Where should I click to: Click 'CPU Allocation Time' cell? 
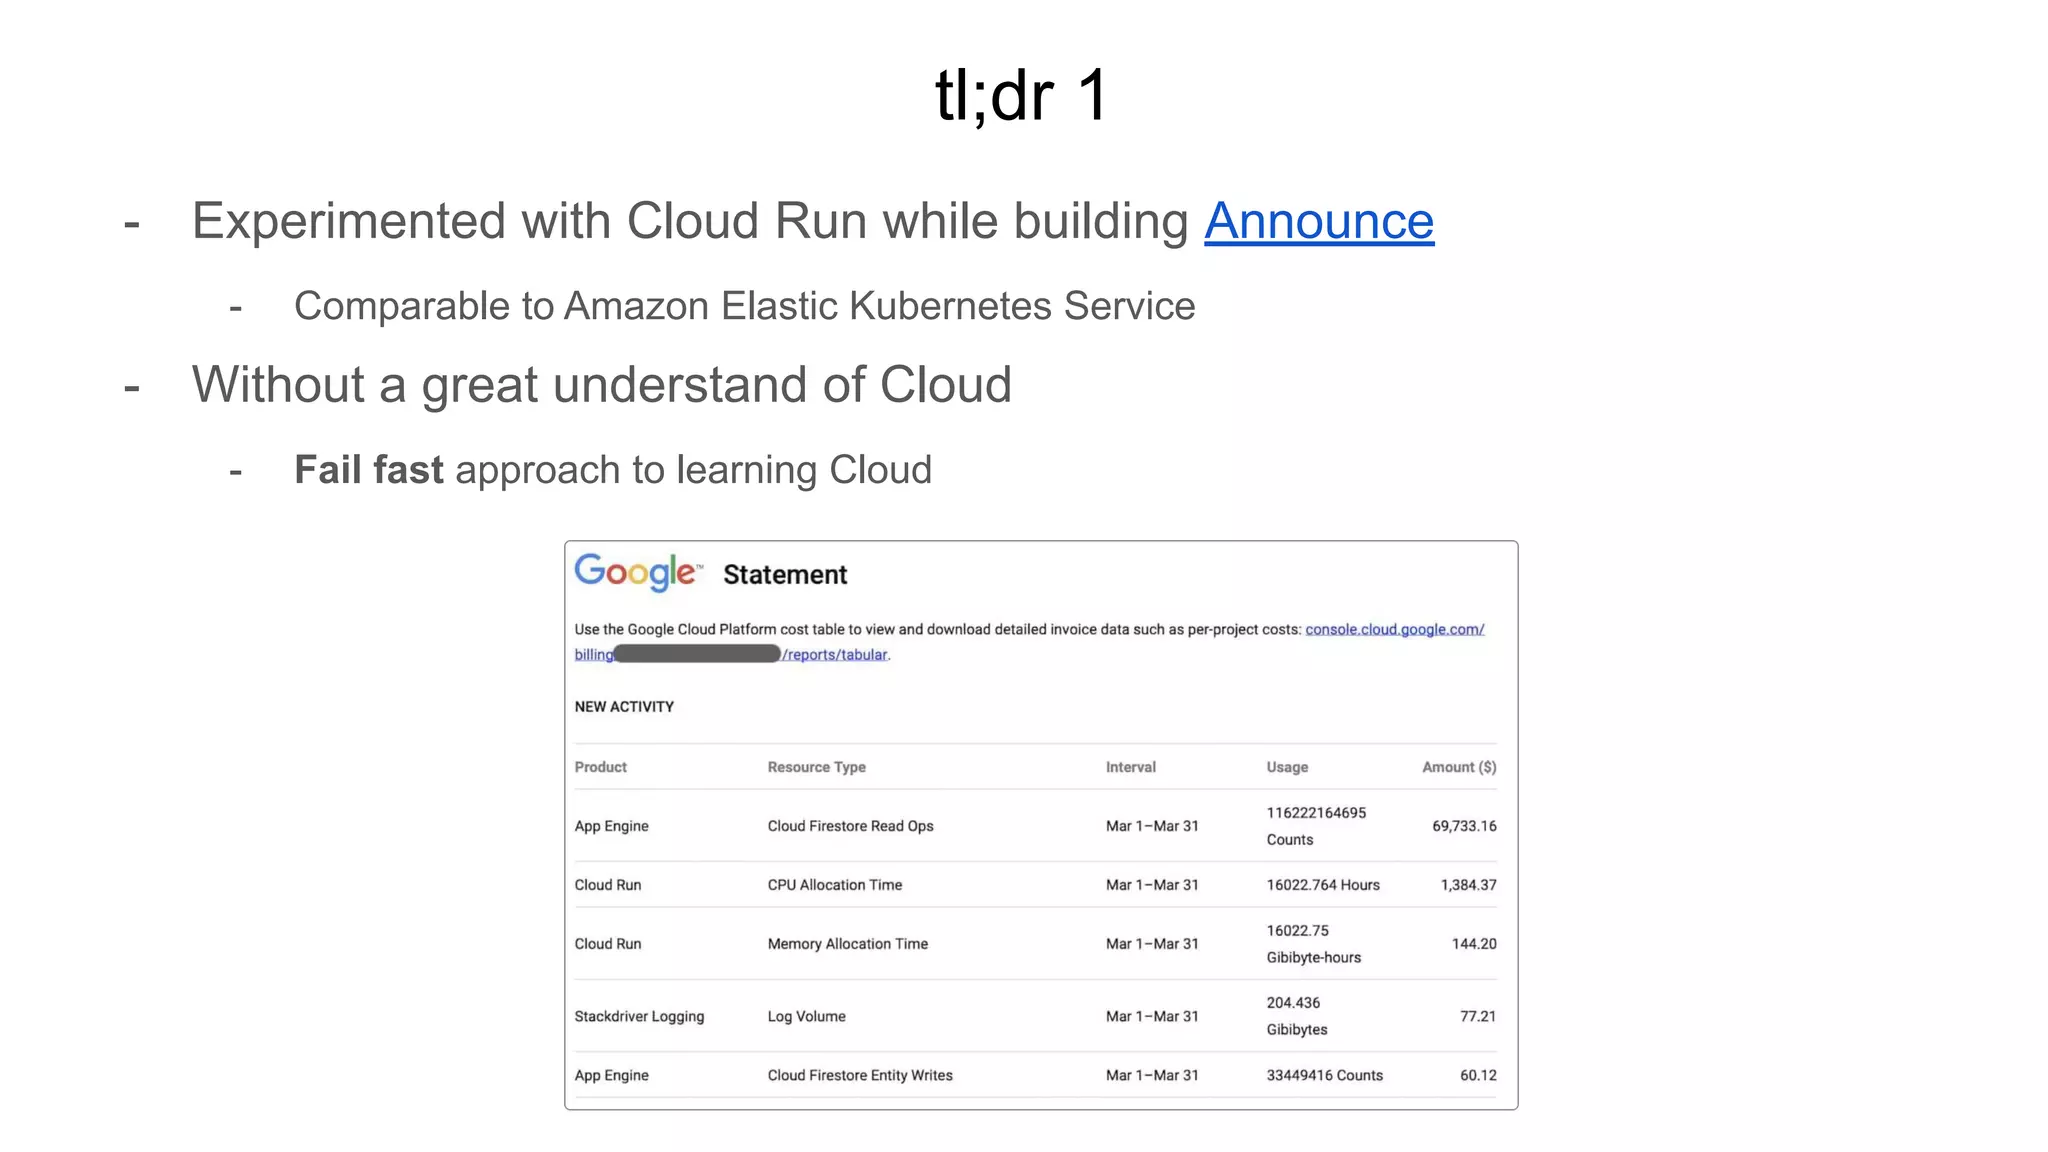[834, 885]
